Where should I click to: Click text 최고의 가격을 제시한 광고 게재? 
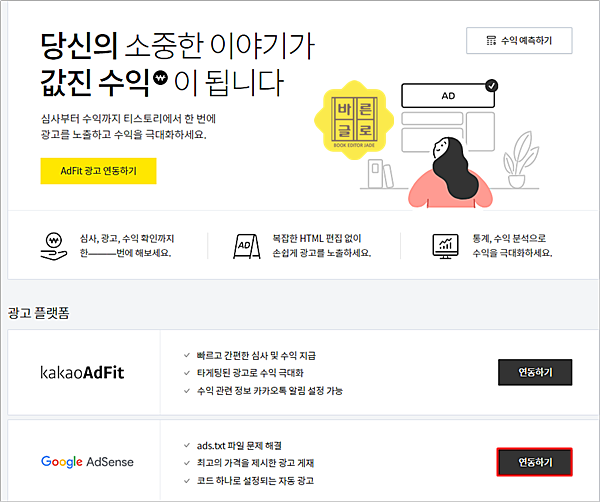(x=255, y=463)
